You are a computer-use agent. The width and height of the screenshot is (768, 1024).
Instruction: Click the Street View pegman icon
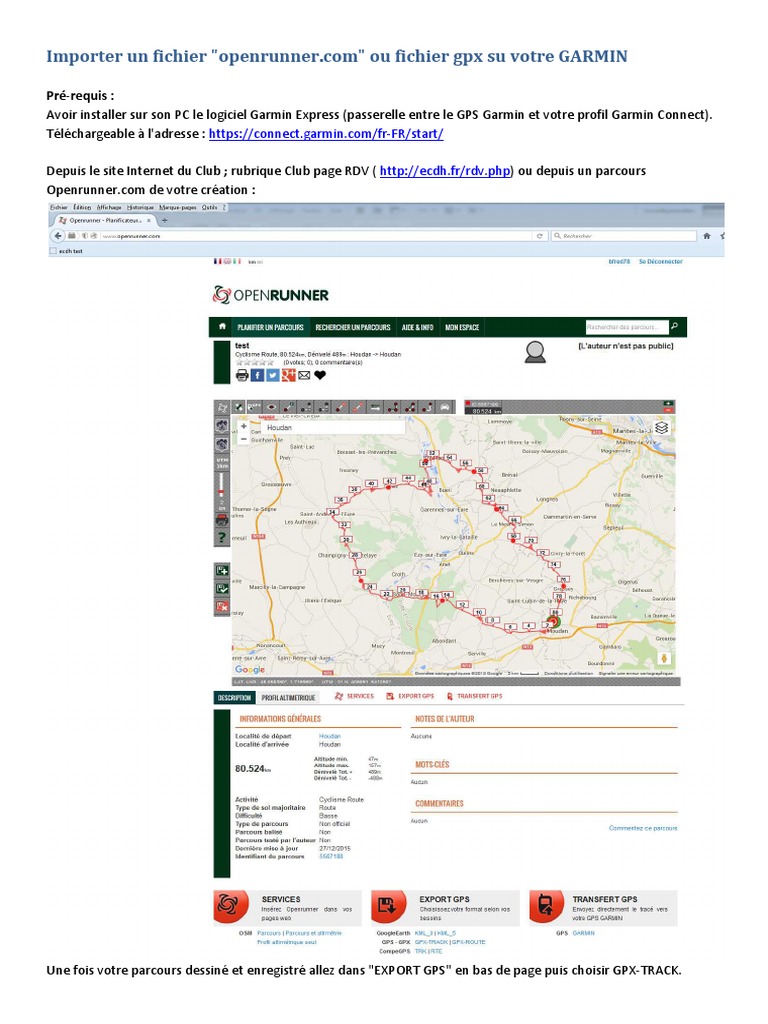(664, 658)
